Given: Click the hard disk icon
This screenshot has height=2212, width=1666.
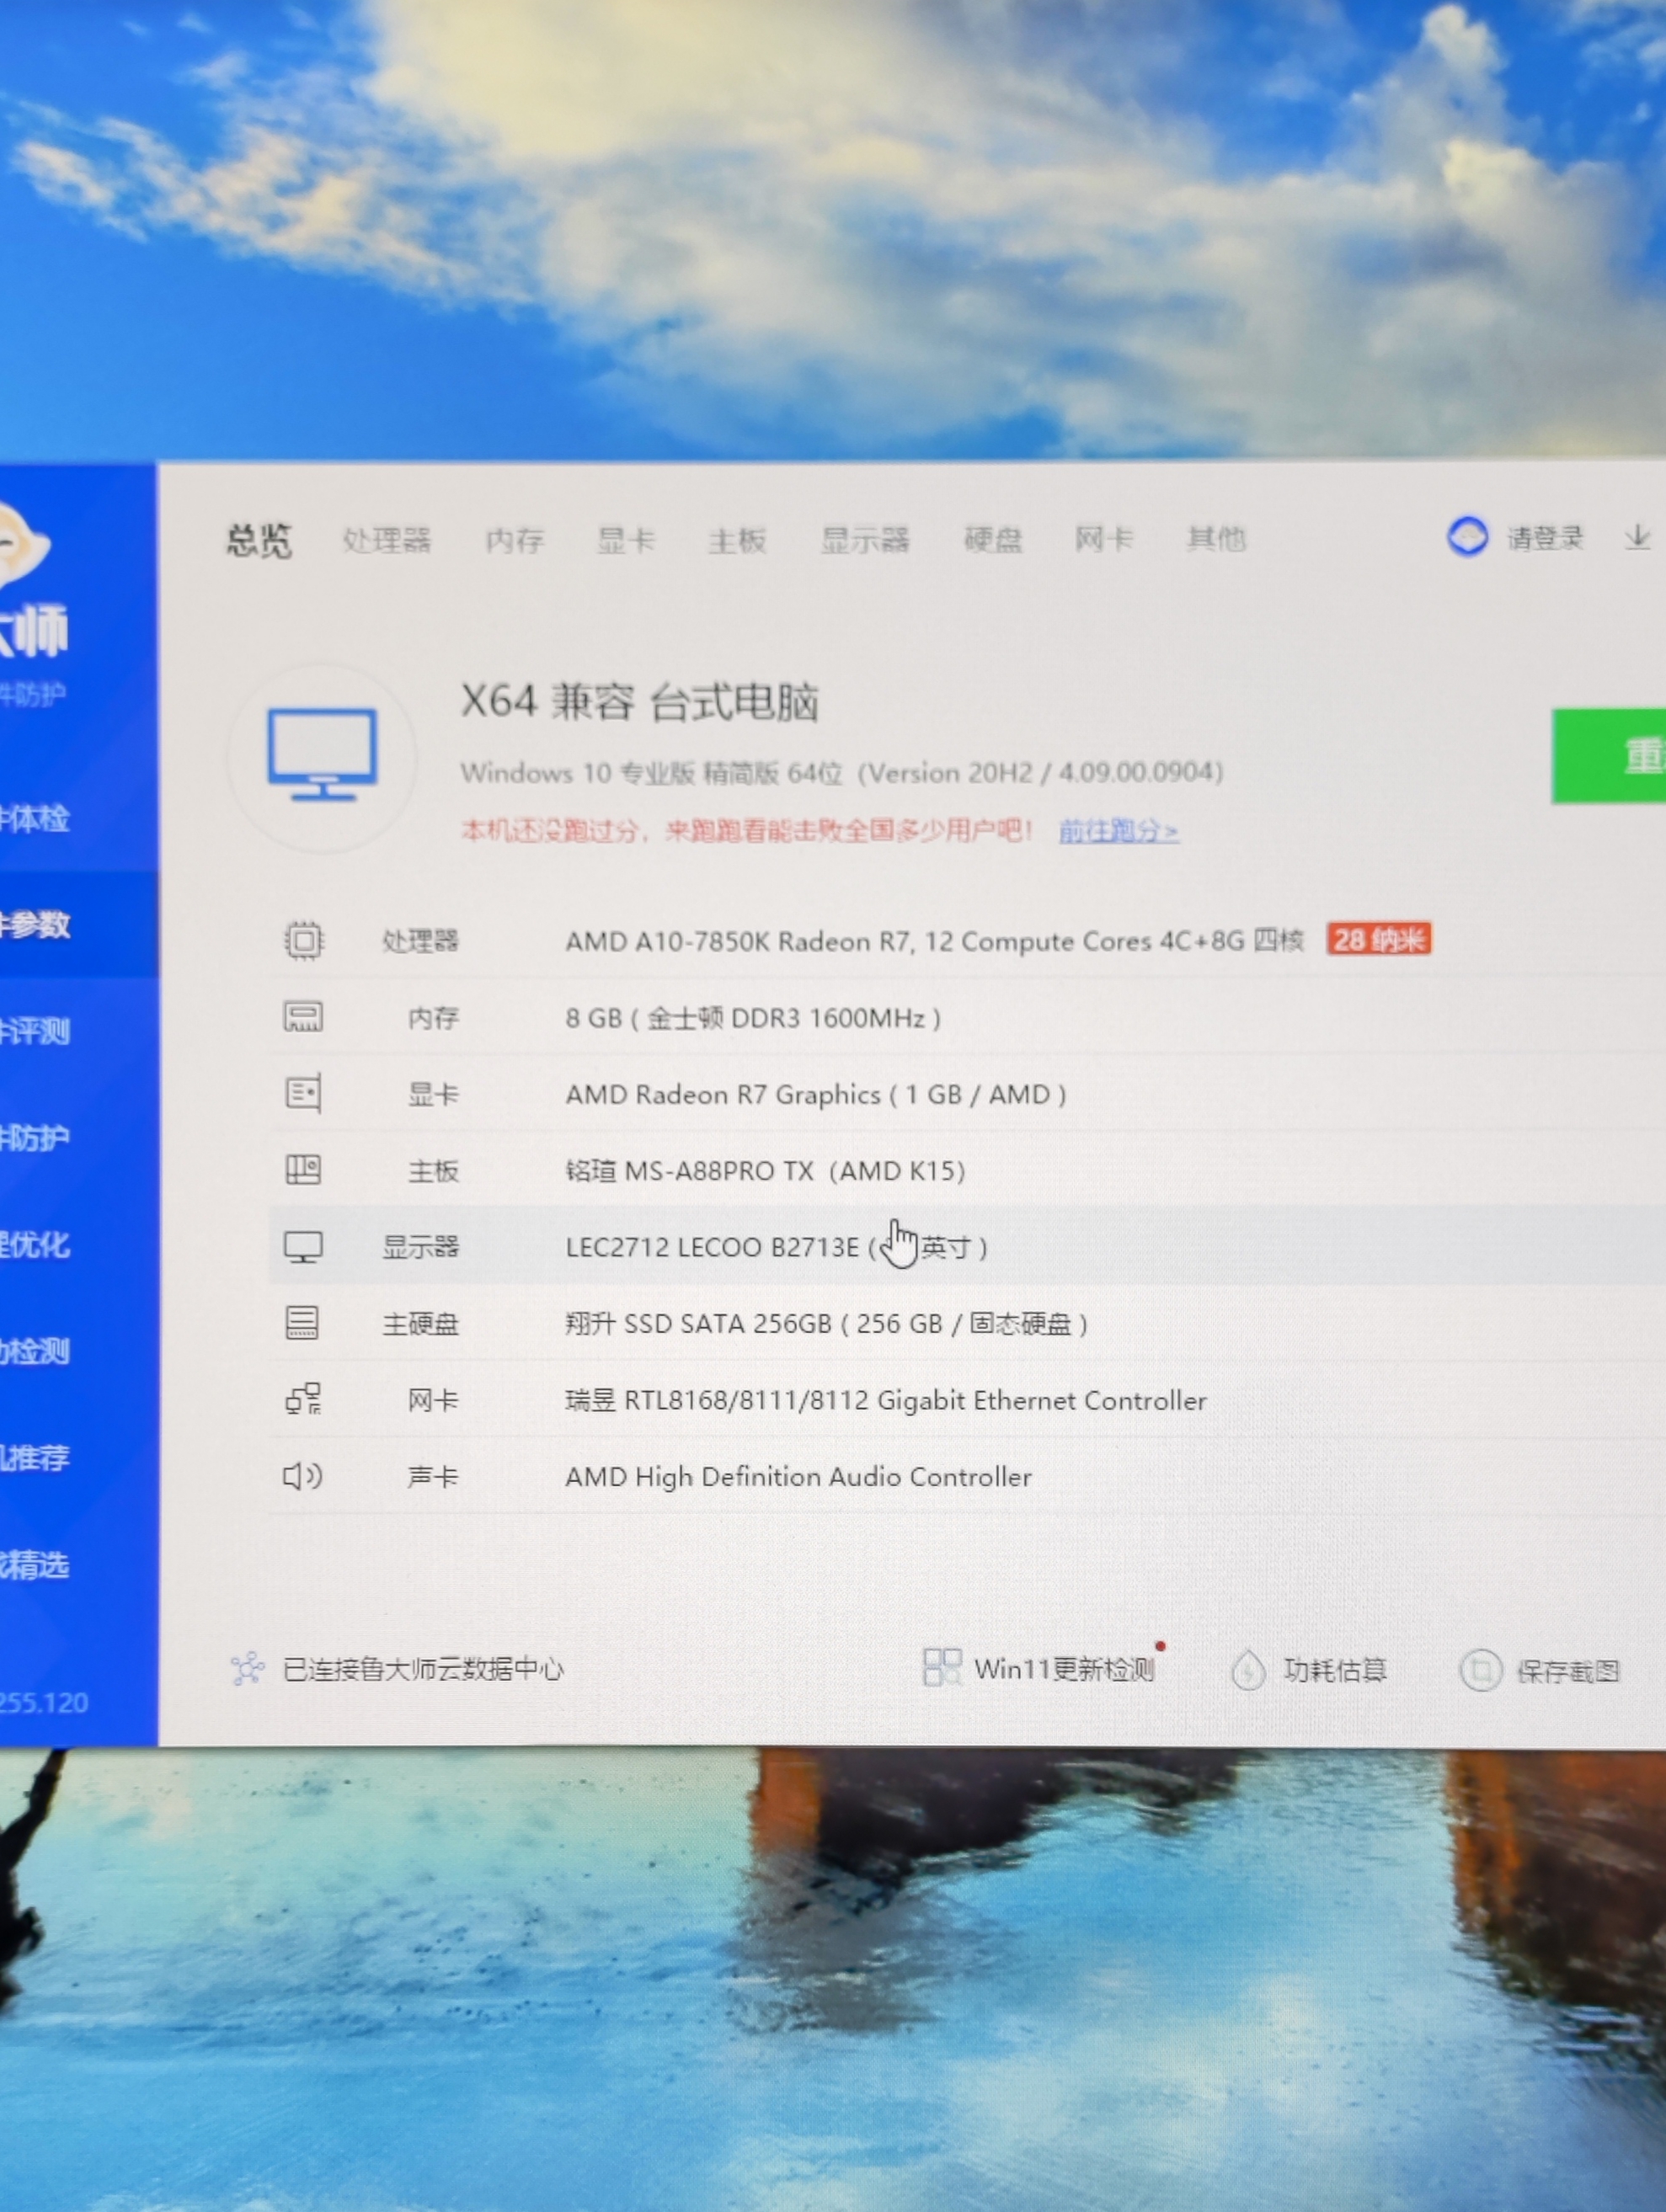Looking at the screenshot, I should [302, 1323].
